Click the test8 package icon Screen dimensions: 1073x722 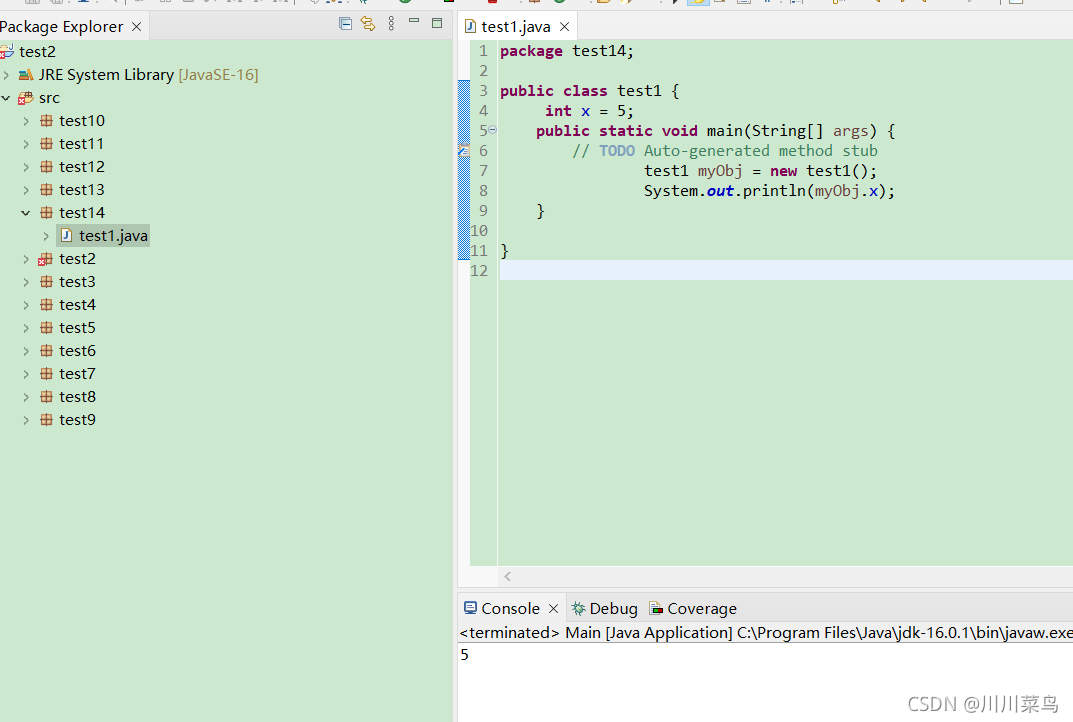tap(46, 397)
